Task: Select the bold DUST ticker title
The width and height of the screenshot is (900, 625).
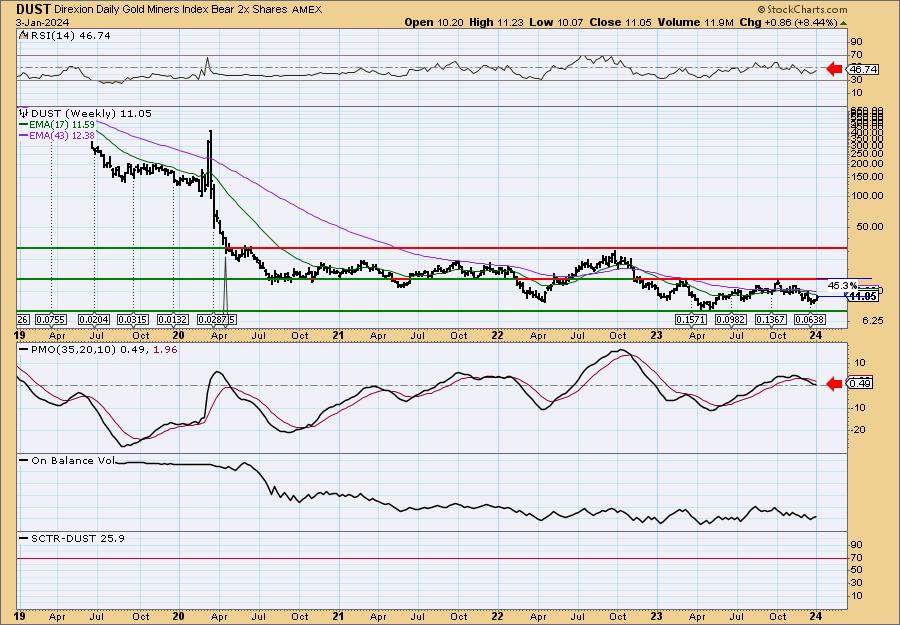Action: click(34, 9)
